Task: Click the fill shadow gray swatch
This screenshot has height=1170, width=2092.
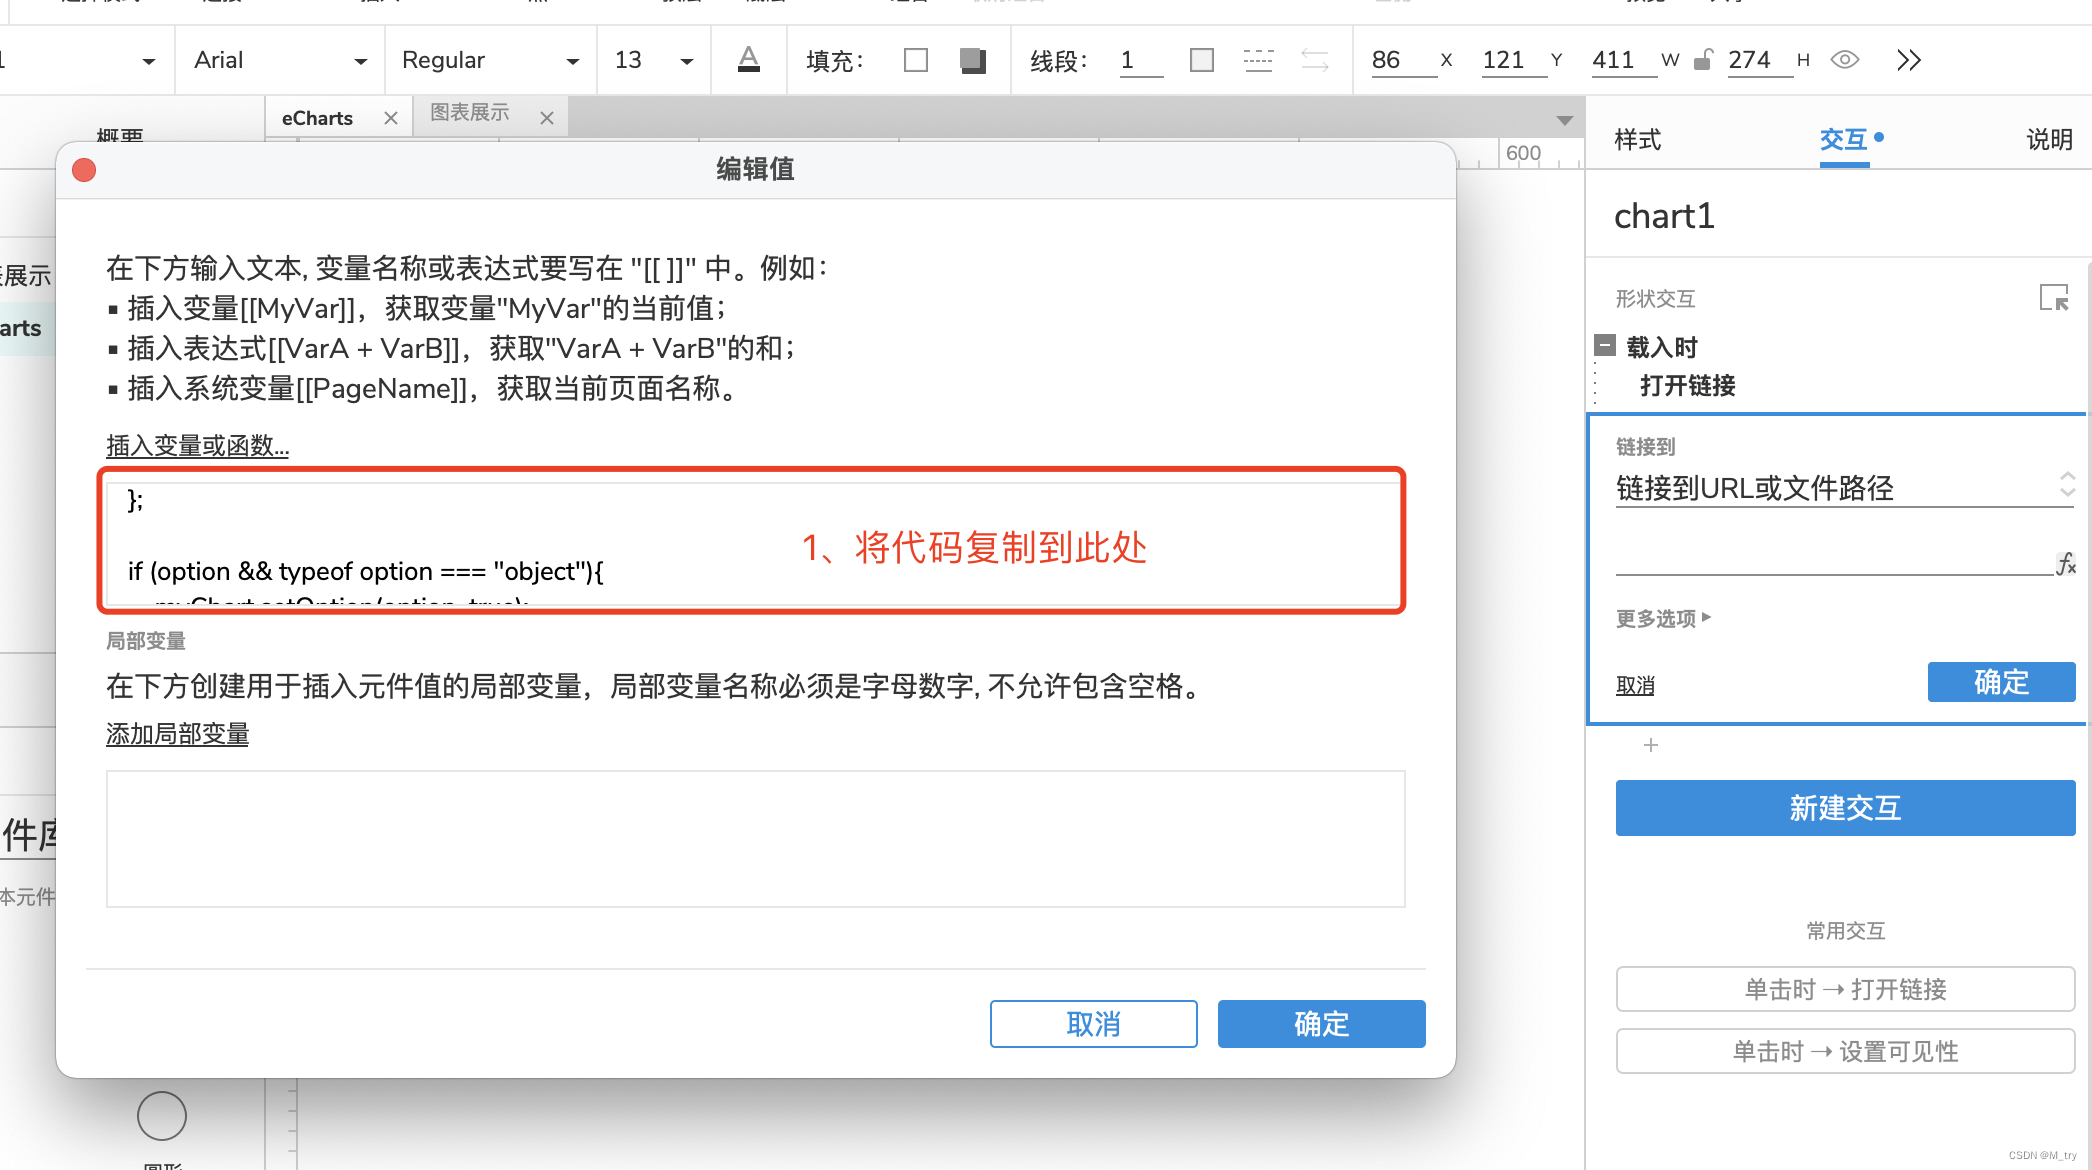Action: tap(972, 60)
